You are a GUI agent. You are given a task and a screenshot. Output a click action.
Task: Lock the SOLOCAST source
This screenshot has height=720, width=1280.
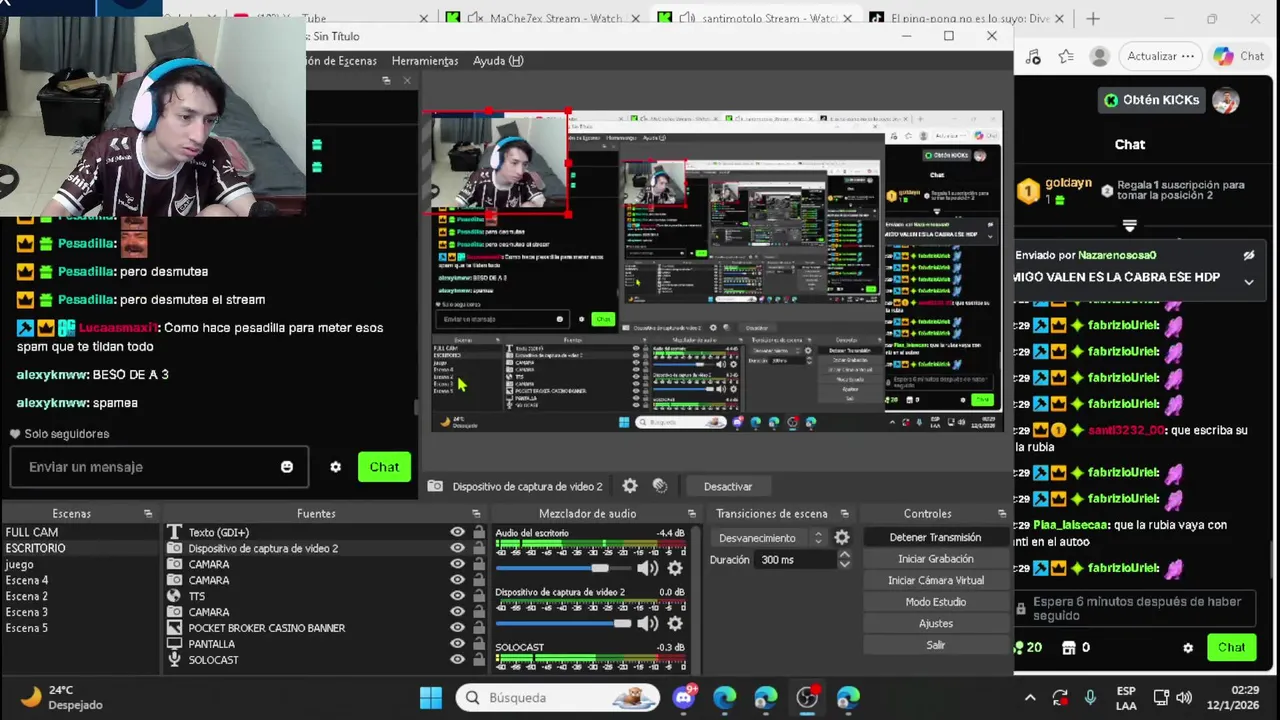478,660
